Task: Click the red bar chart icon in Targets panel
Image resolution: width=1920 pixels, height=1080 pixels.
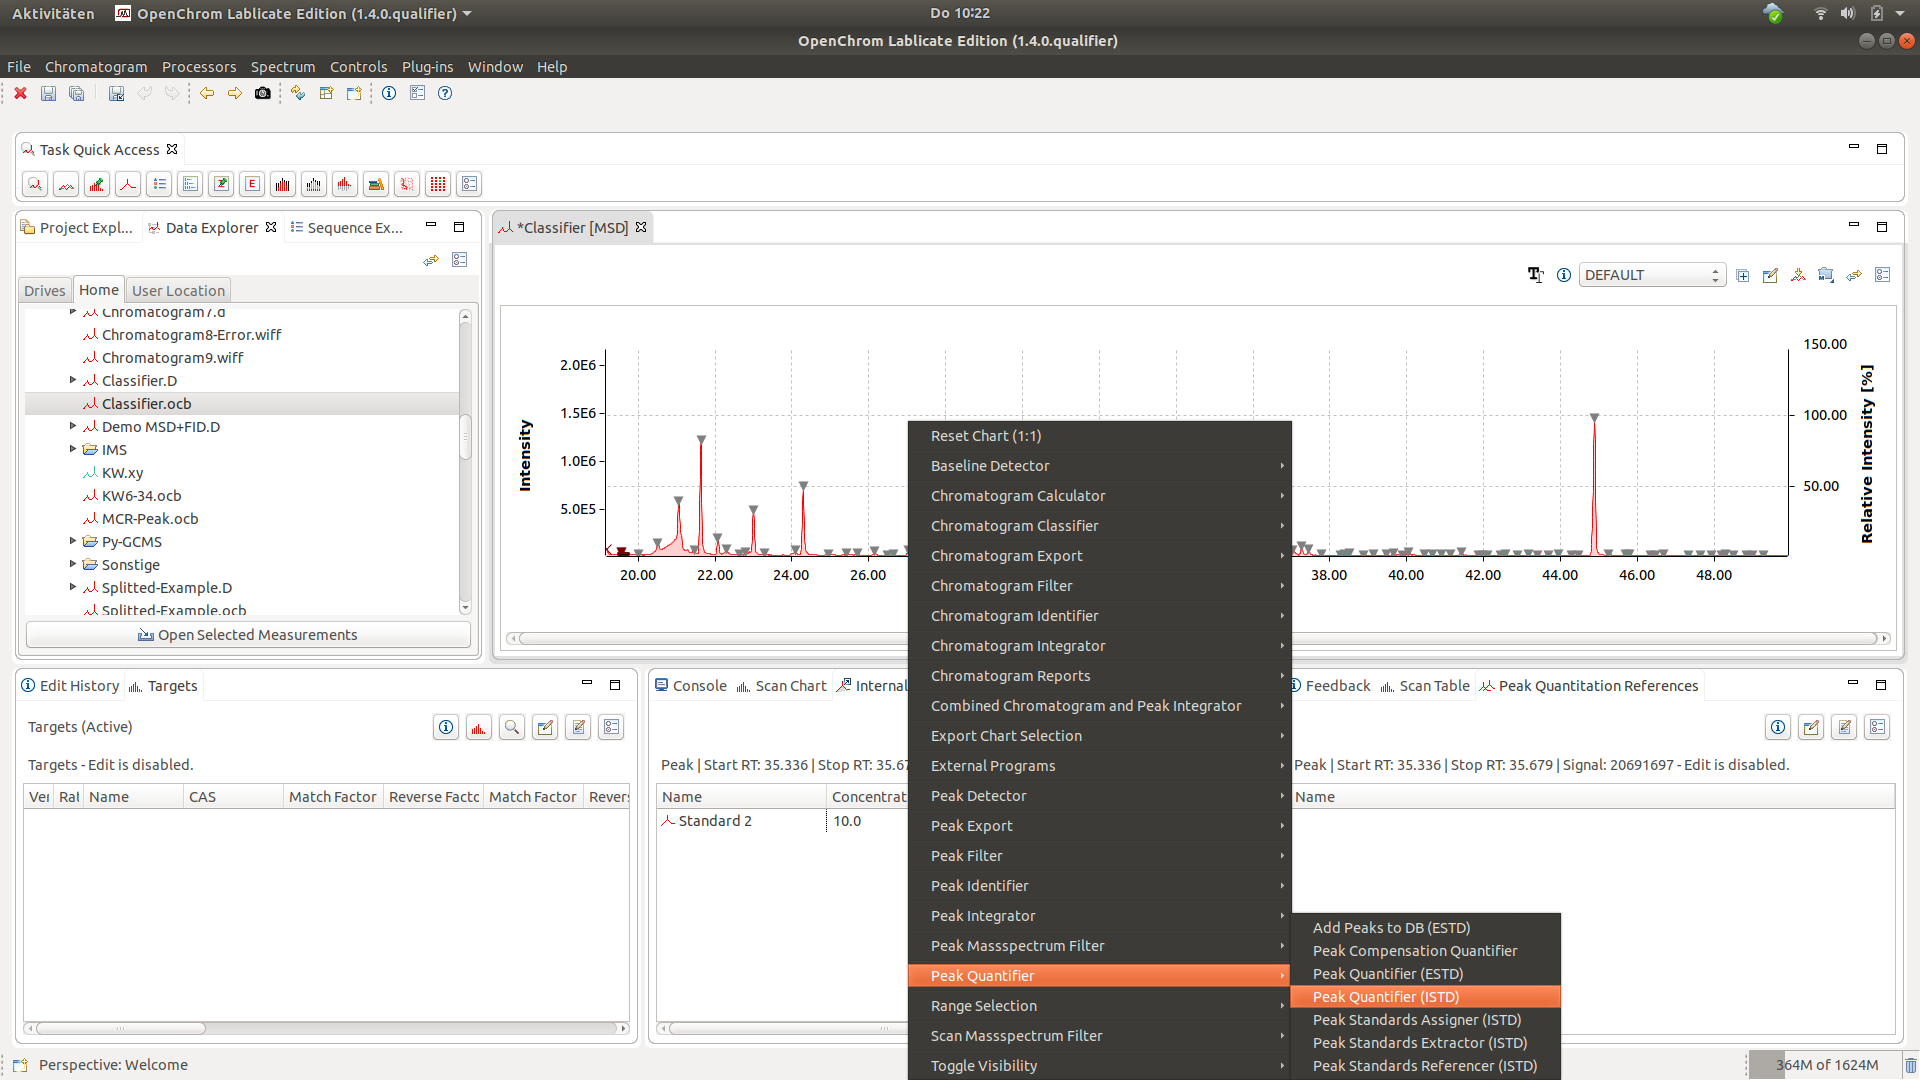Action: pyautogui.click(x=479, y=727)
